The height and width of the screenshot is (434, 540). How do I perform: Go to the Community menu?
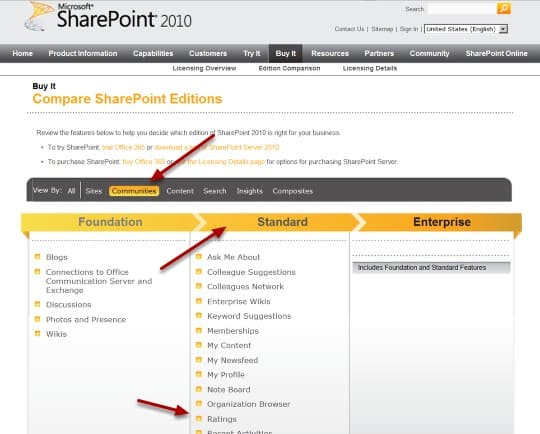[x=429, y=53]
